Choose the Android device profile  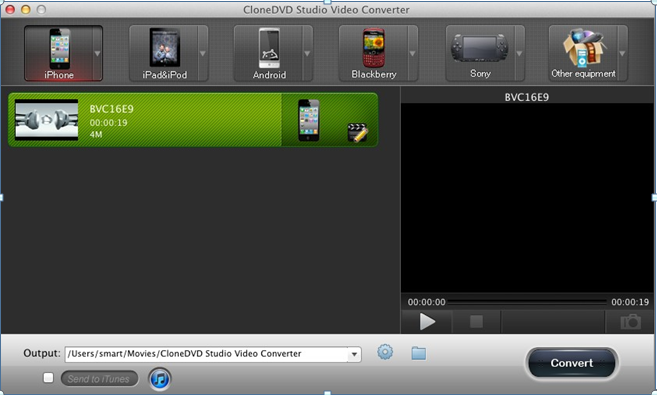[269, 53]
